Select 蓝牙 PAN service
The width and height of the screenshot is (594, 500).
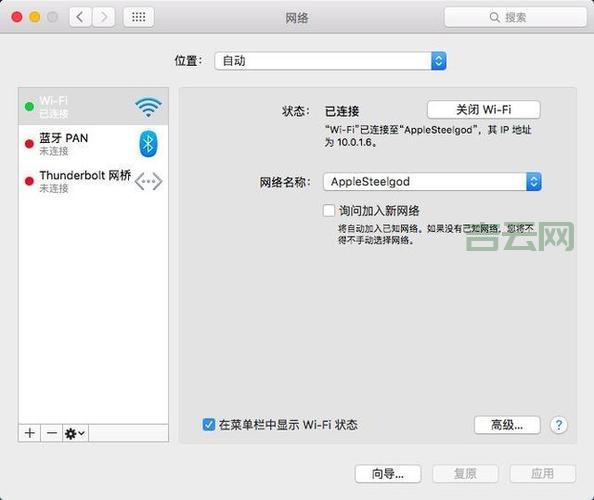[x=93, y=144]
